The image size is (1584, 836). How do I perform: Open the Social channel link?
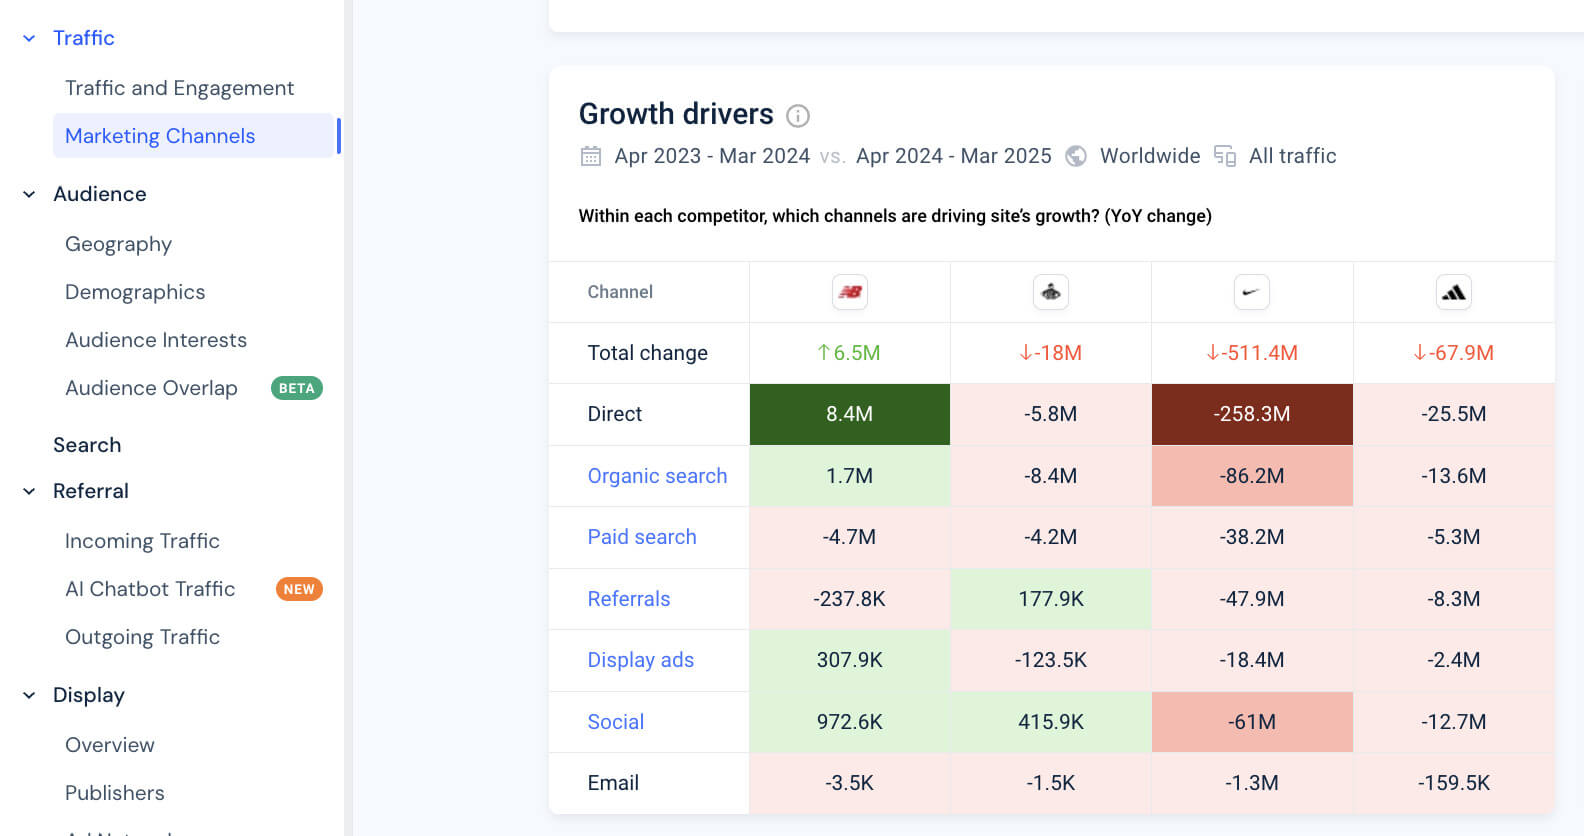click(x=615, y=722)
